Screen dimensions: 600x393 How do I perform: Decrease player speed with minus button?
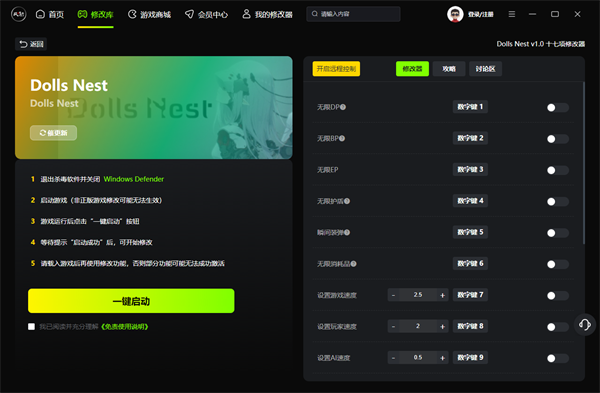point(393,326)
